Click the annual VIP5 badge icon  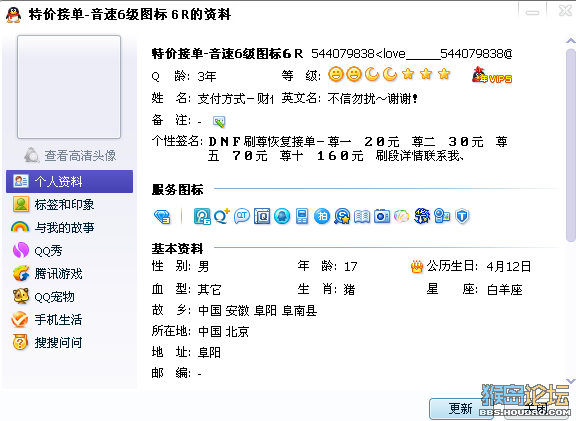click(x=492, y=75)
